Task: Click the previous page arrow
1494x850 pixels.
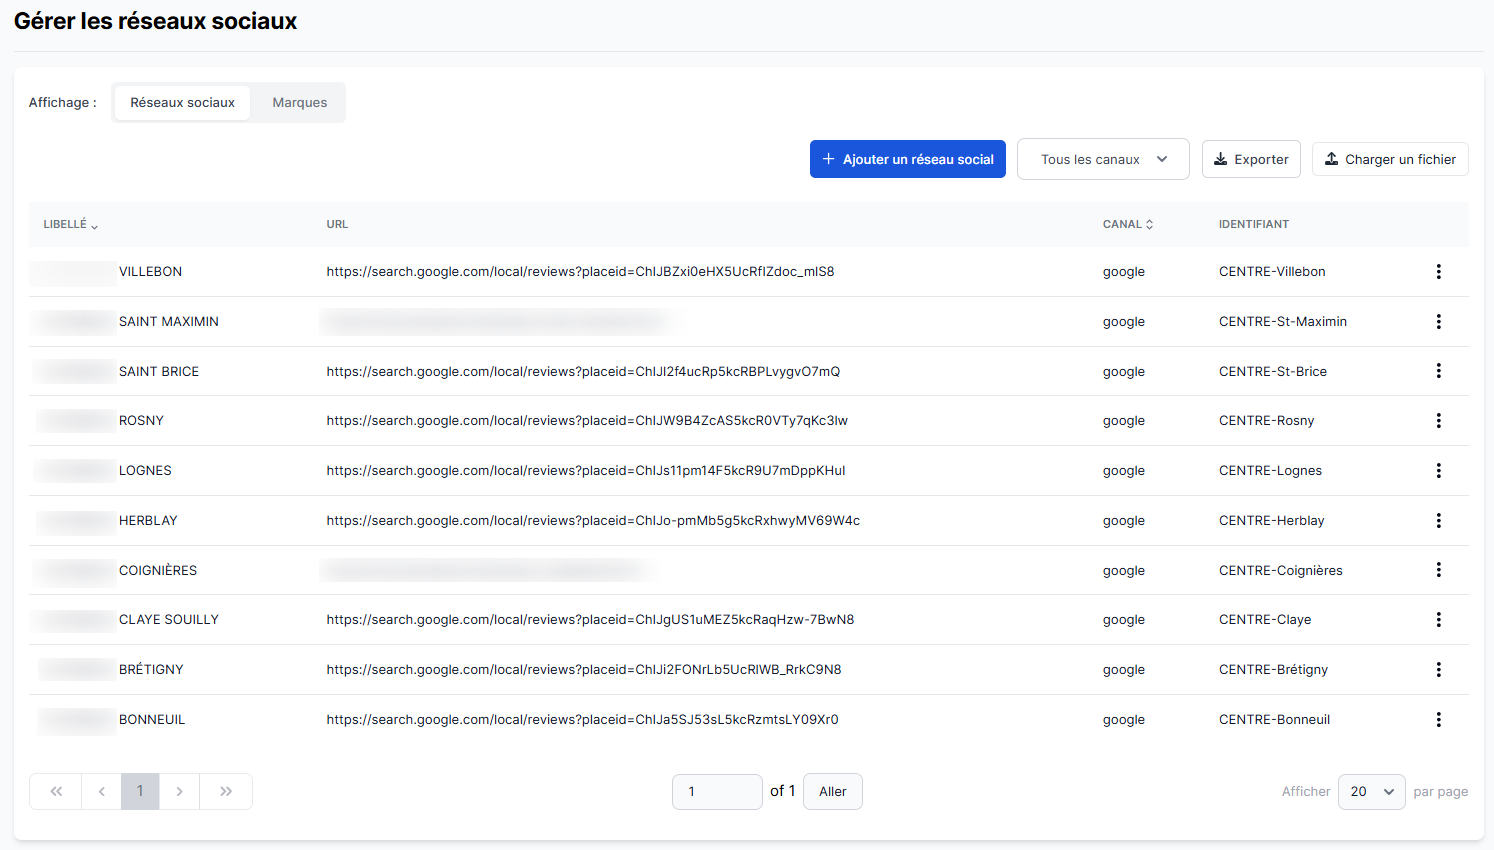Action: (101, 791)
